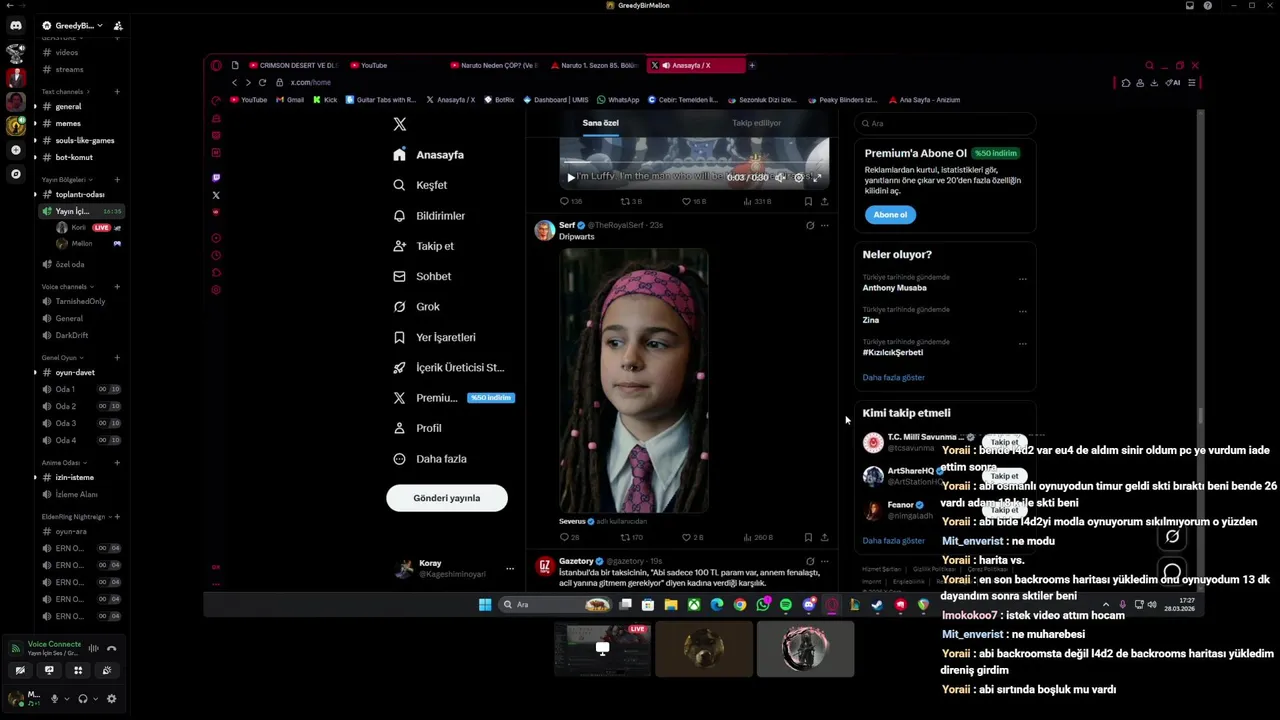Switch to CRIMSON DESERT browser tab
1280x720 pixels.
(292, 65)
